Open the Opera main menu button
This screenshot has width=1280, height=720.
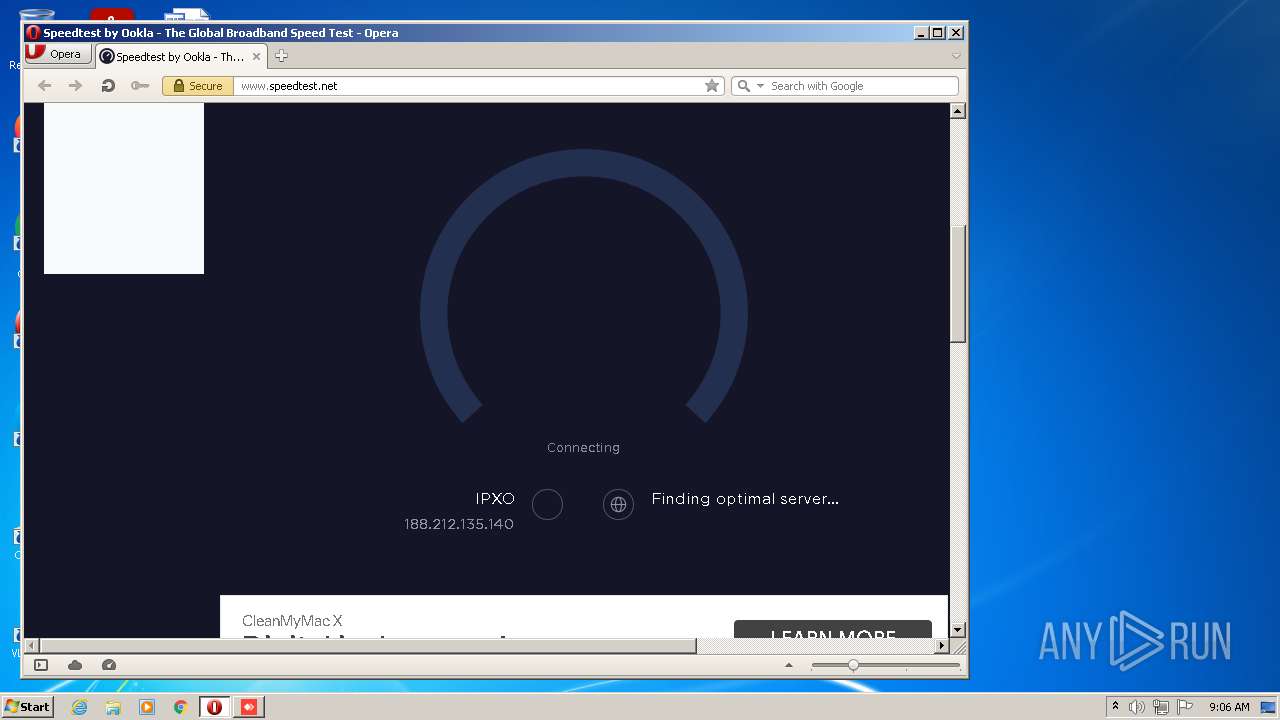coord(59,55)
